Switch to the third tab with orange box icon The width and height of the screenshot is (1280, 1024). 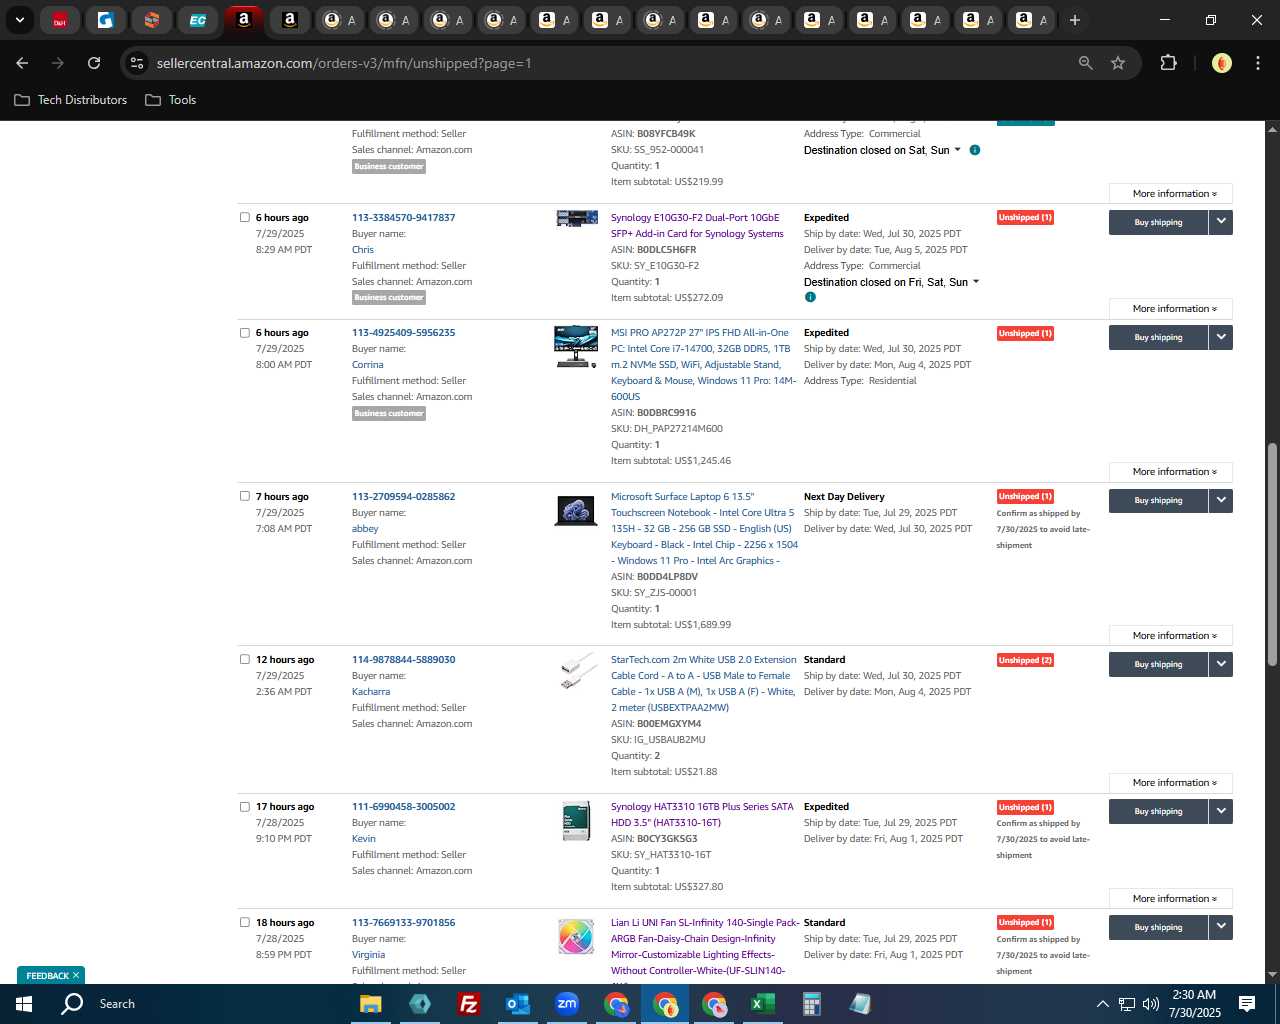[152, 20]
